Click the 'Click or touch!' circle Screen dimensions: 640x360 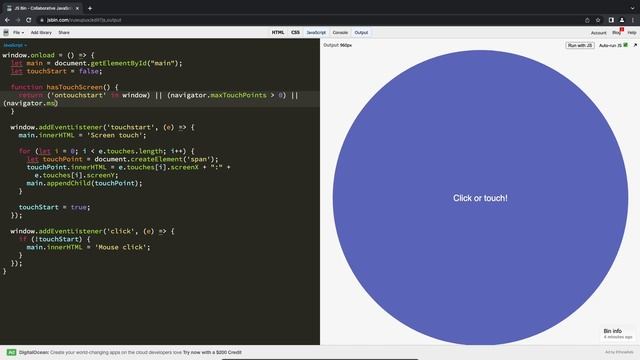[x=480, y=198]
